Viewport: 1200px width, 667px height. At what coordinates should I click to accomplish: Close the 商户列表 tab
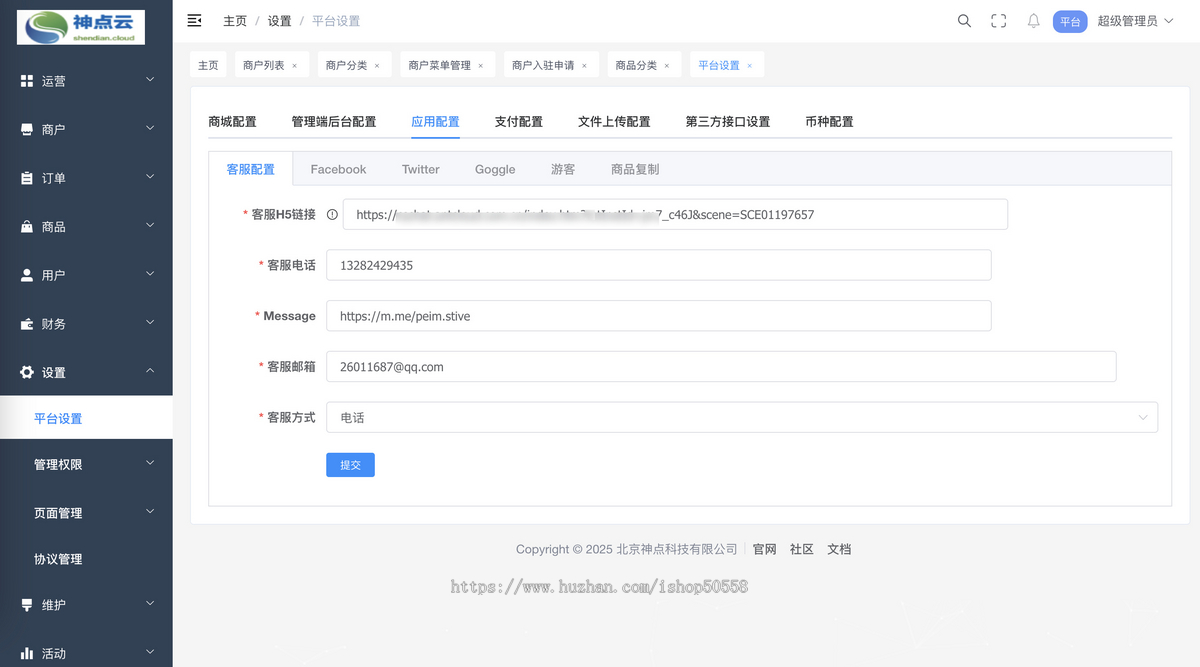(294, 66)
